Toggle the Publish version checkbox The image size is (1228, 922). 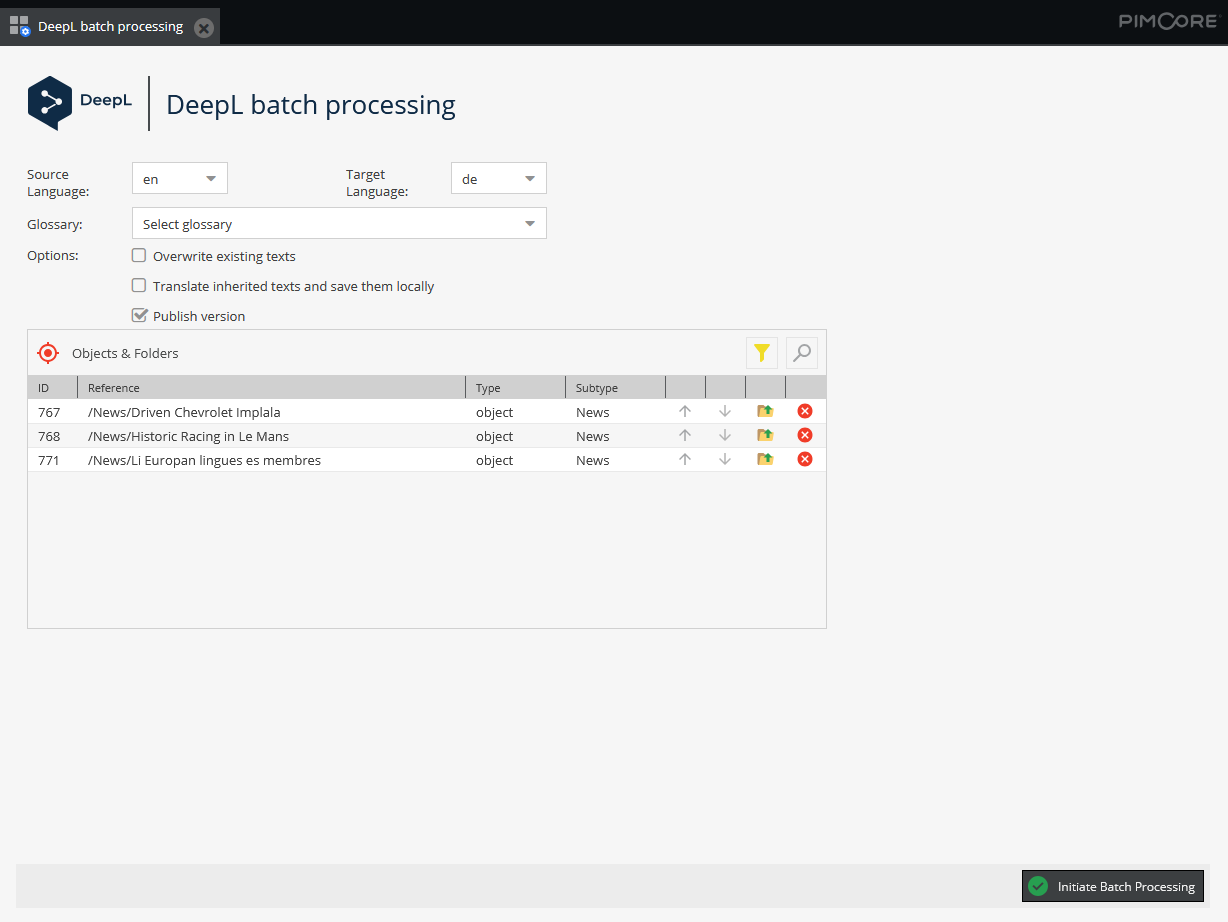(139, 316)
